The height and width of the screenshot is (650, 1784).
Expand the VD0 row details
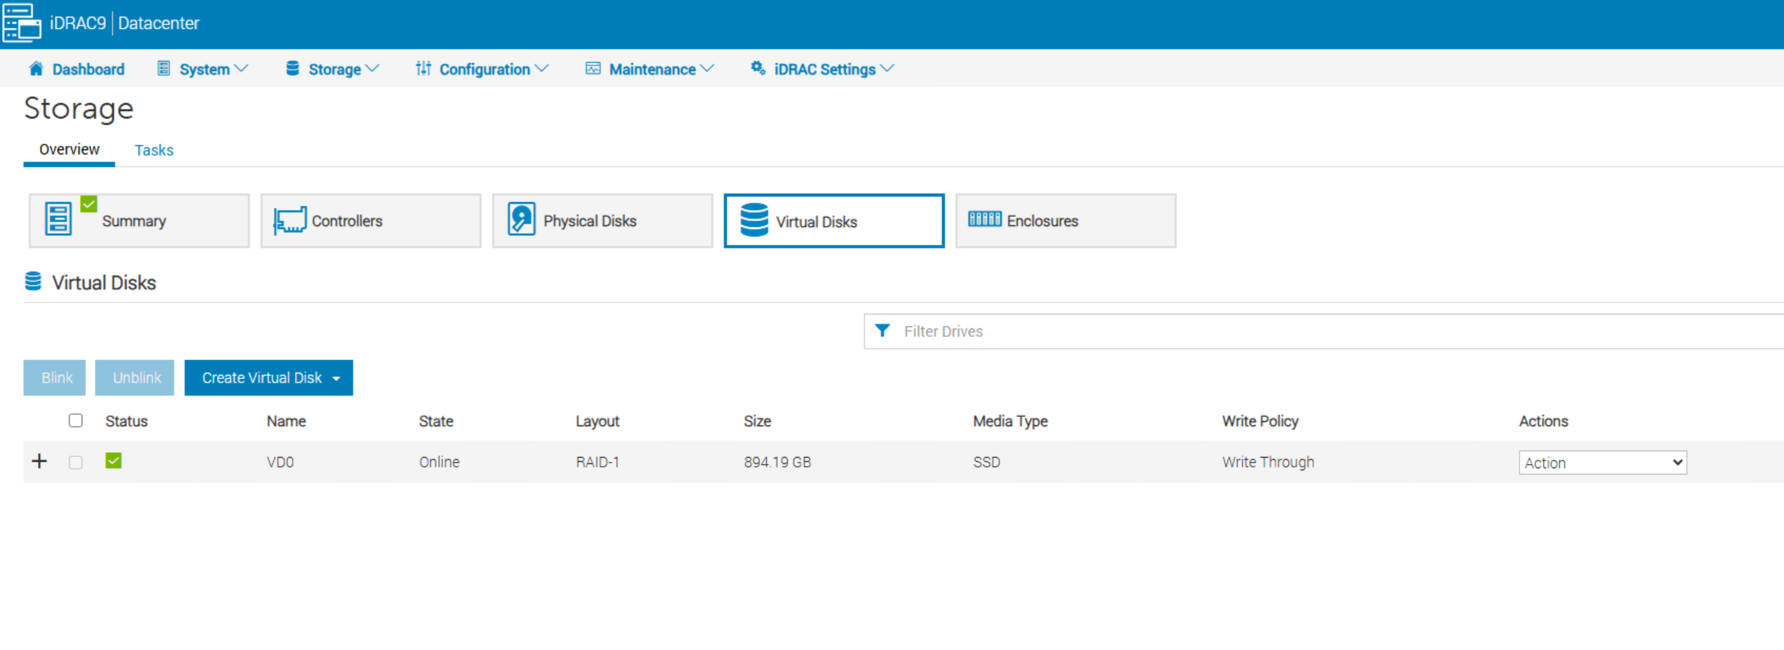tap(39, 461)
